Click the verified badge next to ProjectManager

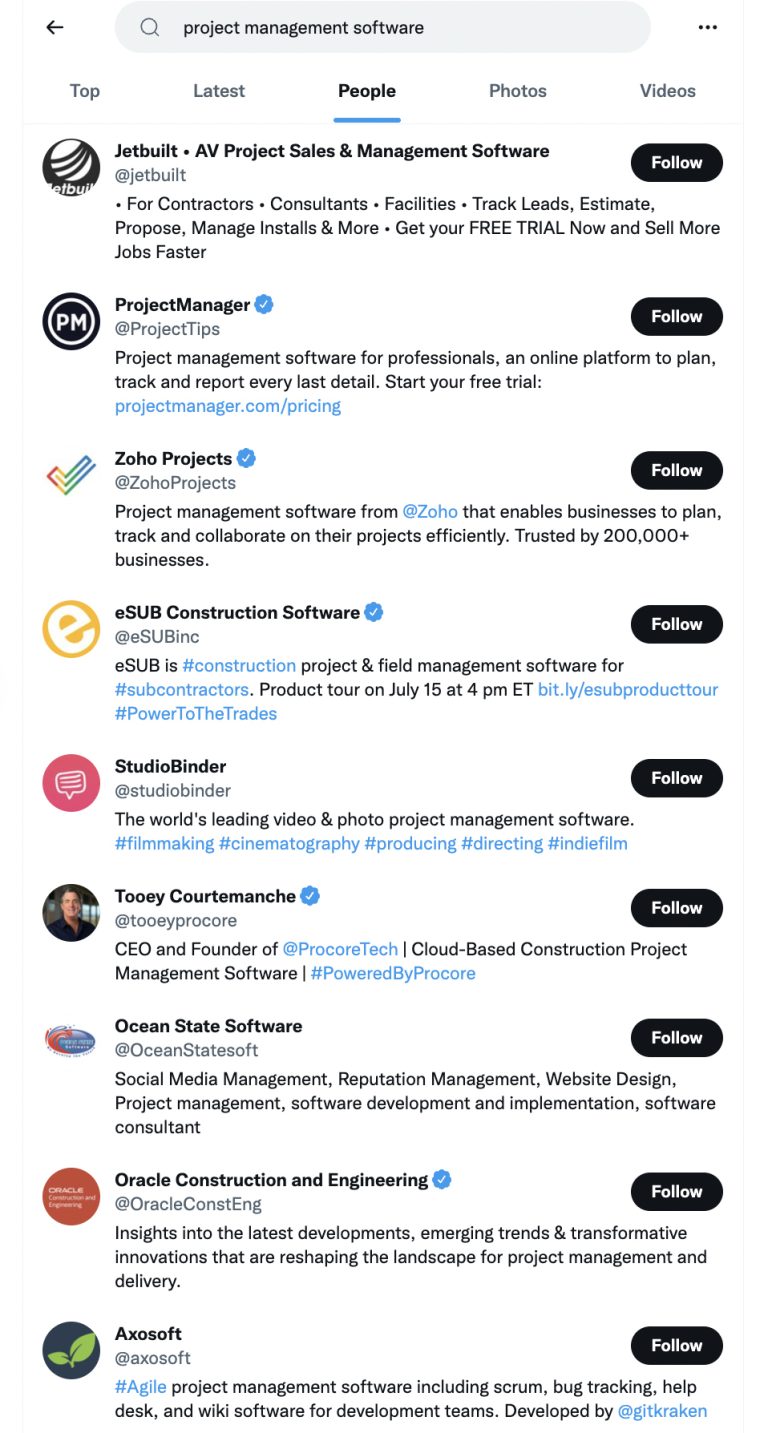[x=262, y=304]
